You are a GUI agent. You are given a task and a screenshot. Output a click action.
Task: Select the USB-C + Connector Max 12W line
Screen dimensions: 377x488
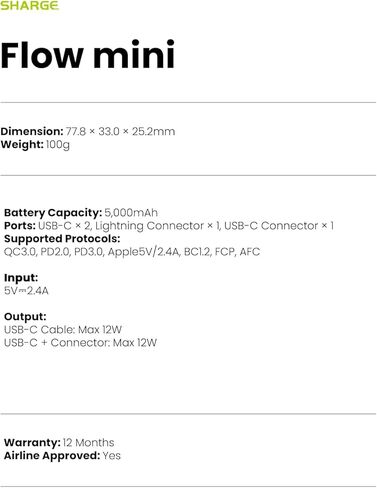(x=80, y=343)
